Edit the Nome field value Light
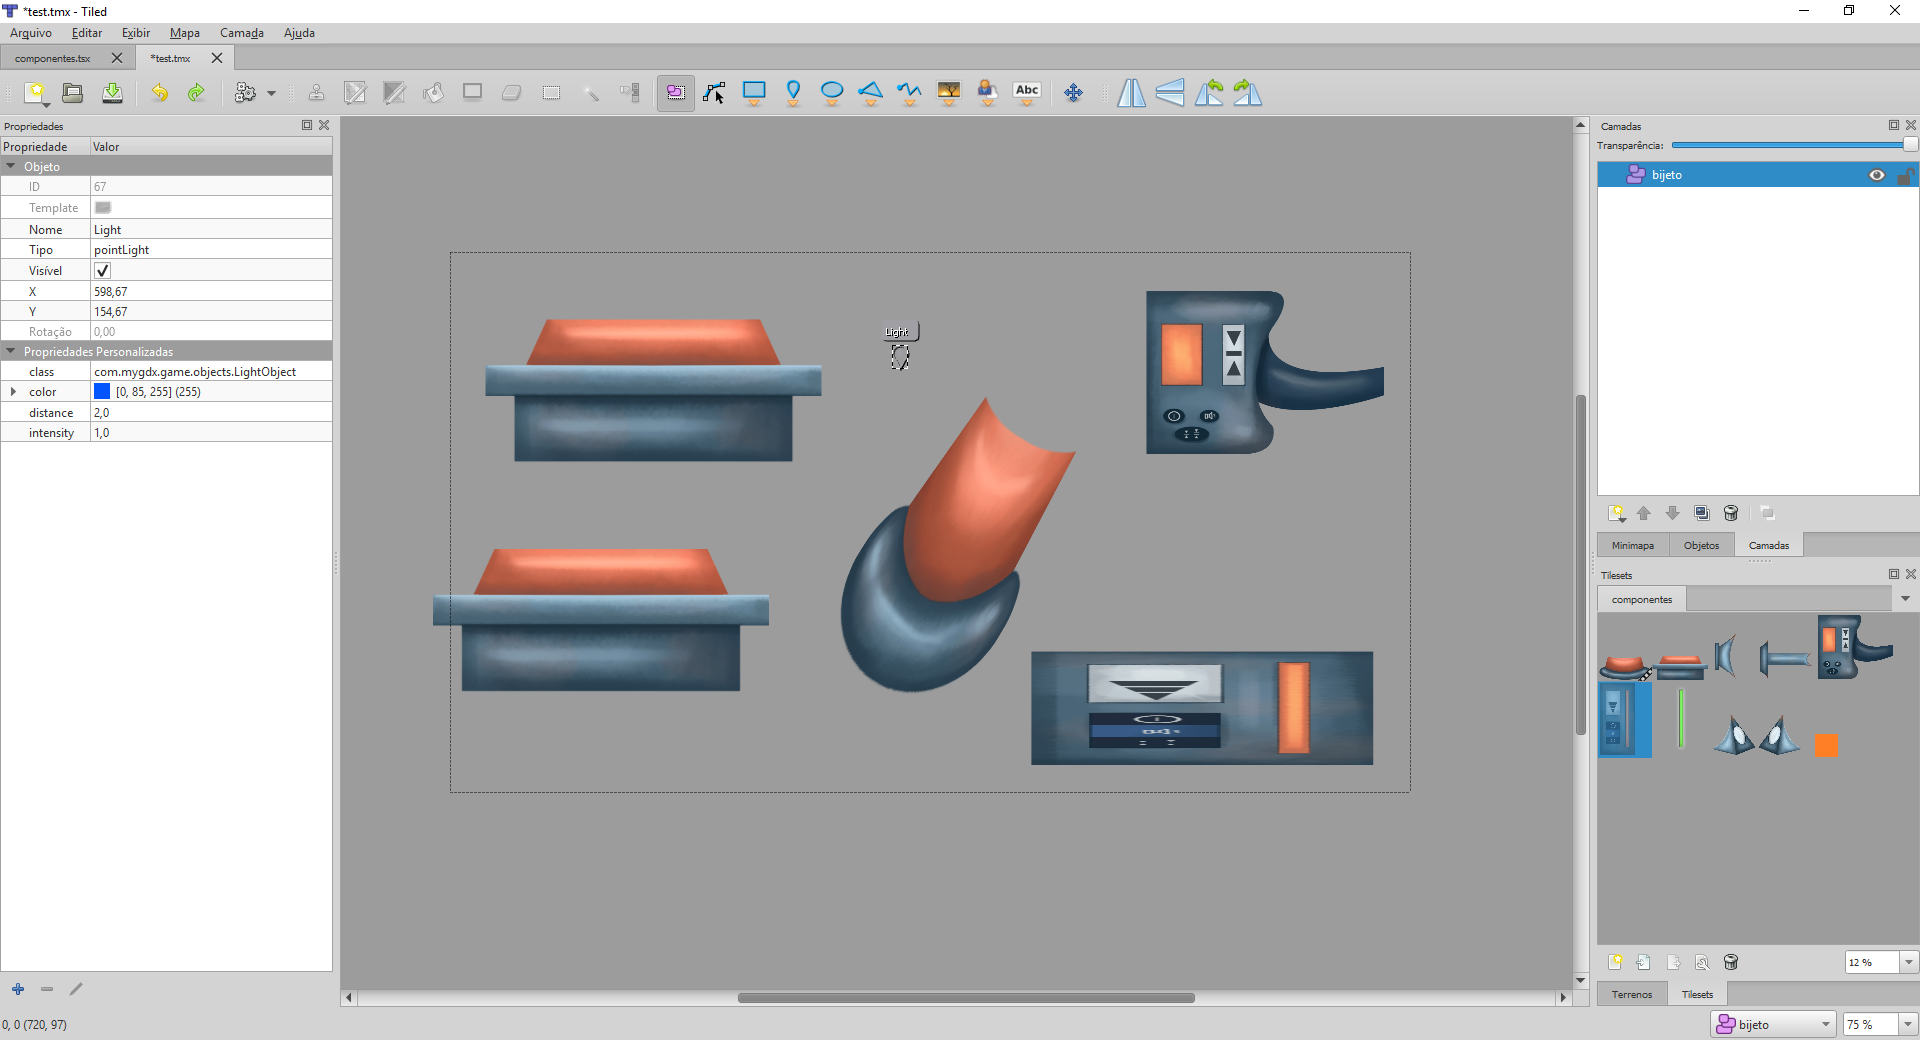Viewport: 1920px width, 1040px height. (x=211, y=230)
